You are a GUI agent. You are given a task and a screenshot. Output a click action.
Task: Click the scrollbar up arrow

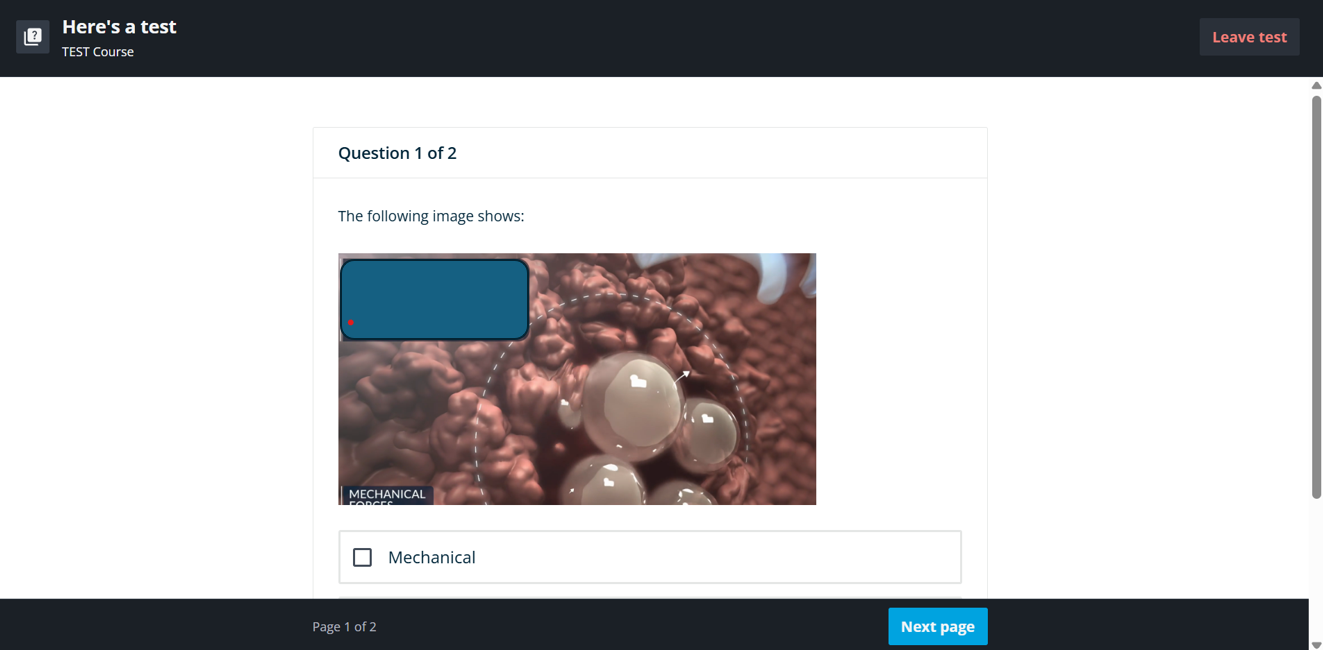[1316, 86]
